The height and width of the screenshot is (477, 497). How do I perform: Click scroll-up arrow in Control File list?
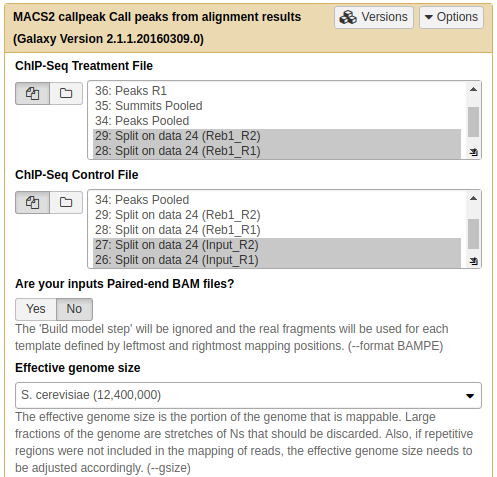pos(473,198)
